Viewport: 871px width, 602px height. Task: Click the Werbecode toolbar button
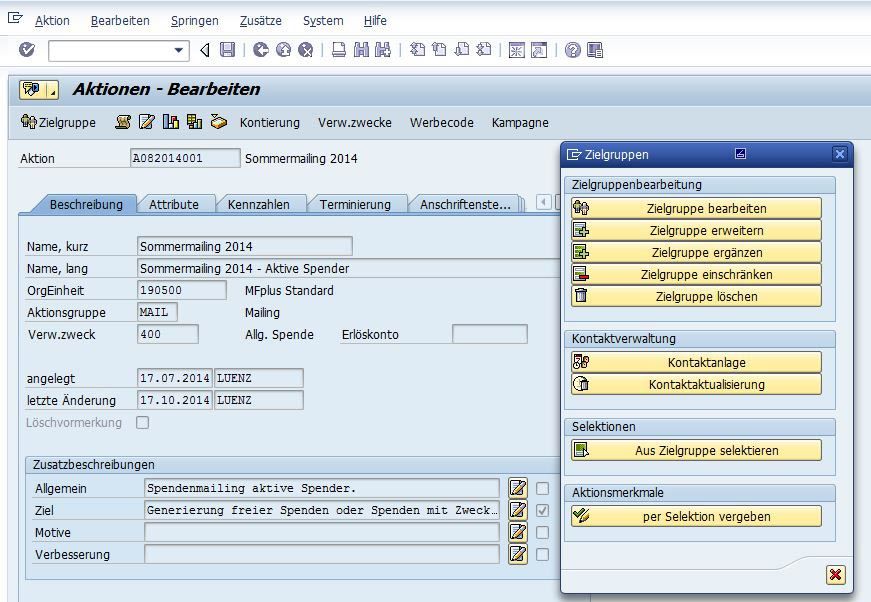[442, 123]
